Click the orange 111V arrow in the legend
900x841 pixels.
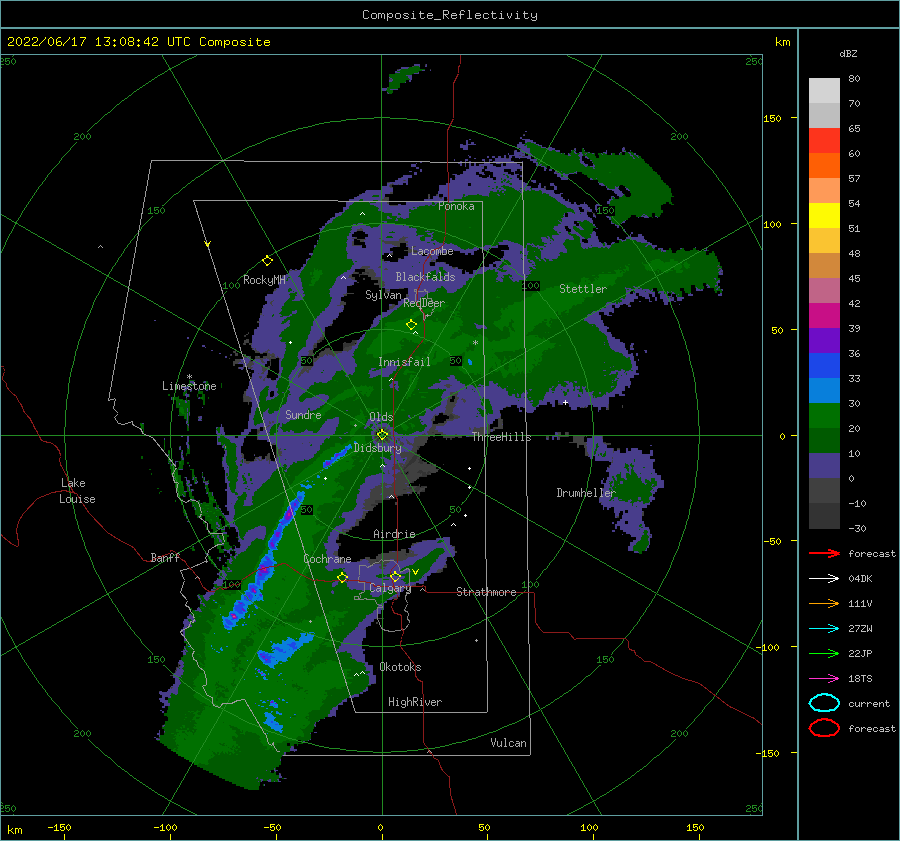point(824,603)
